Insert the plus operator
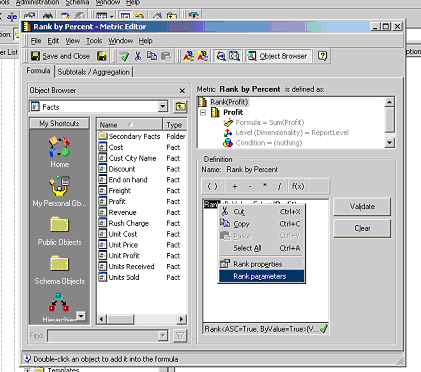This screenshot has height=372, width=421. (x=235, y=186)
